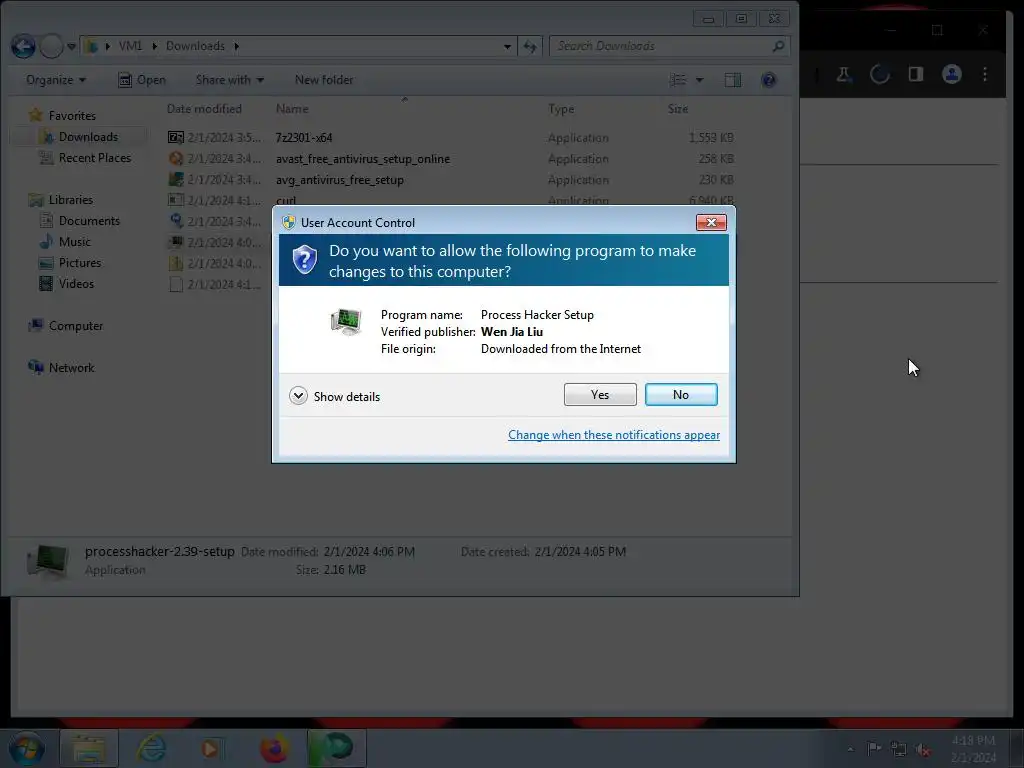Open the view options dropdown arrow

pos(699,80)
